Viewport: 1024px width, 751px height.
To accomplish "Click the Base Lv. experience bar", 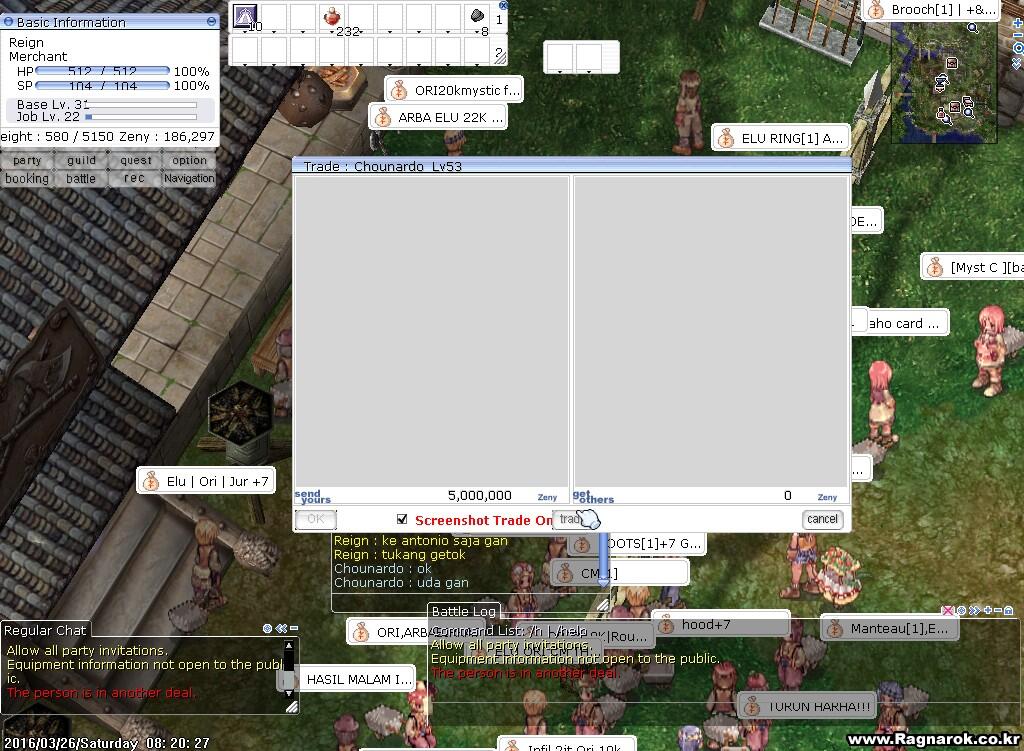I will pyautogui.click(x=141, y=104).
